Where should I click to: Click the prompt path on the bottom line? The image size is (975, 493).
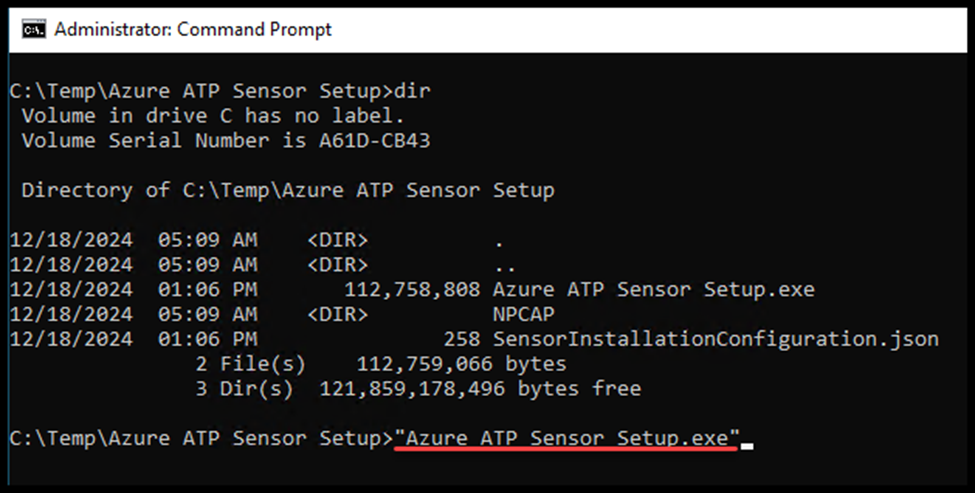pos(200,438)
